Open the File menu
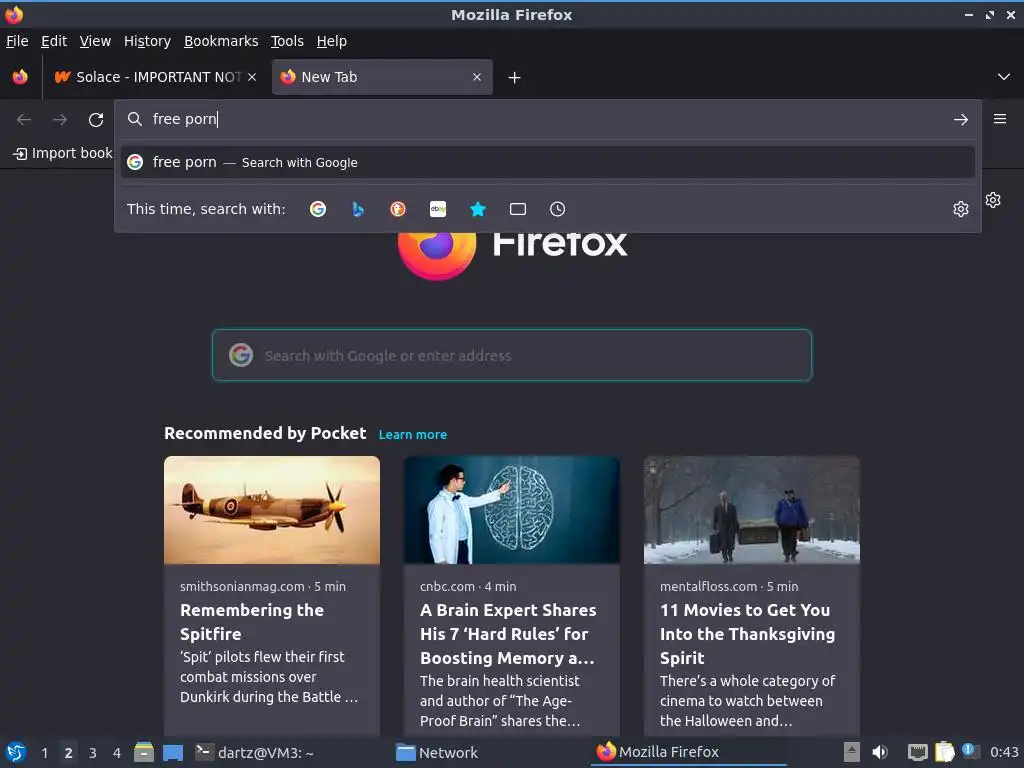Viewport: 1024px width, 768px height. [x=17, y=41]
